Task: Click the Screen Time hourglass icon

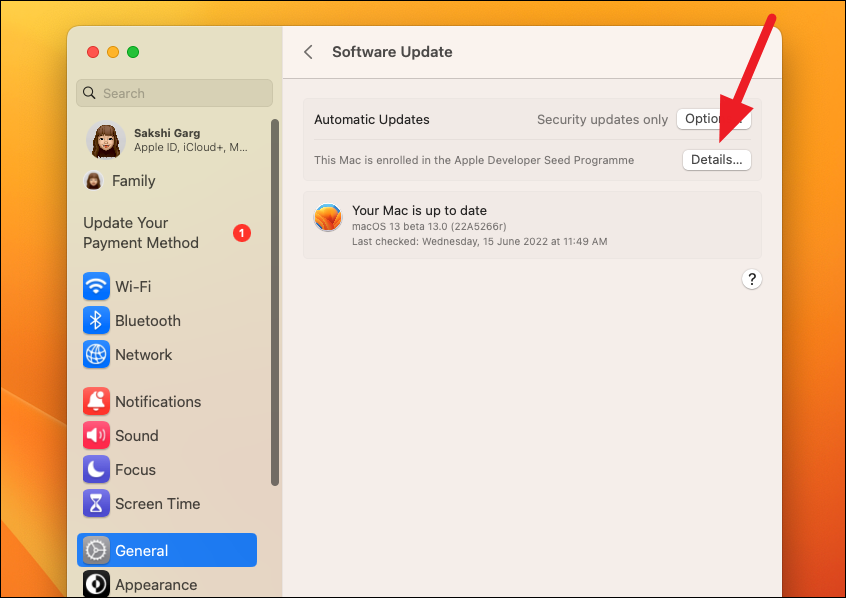Action: (x=96, y=503)
